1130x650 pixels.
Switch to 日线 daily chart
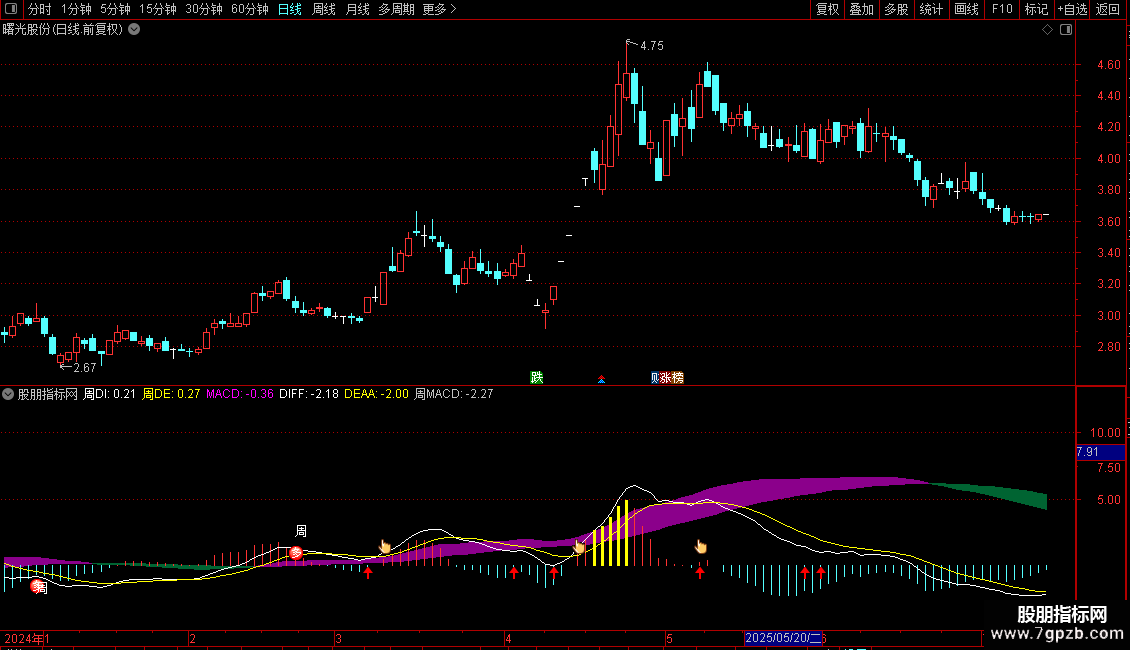point(290,9)
